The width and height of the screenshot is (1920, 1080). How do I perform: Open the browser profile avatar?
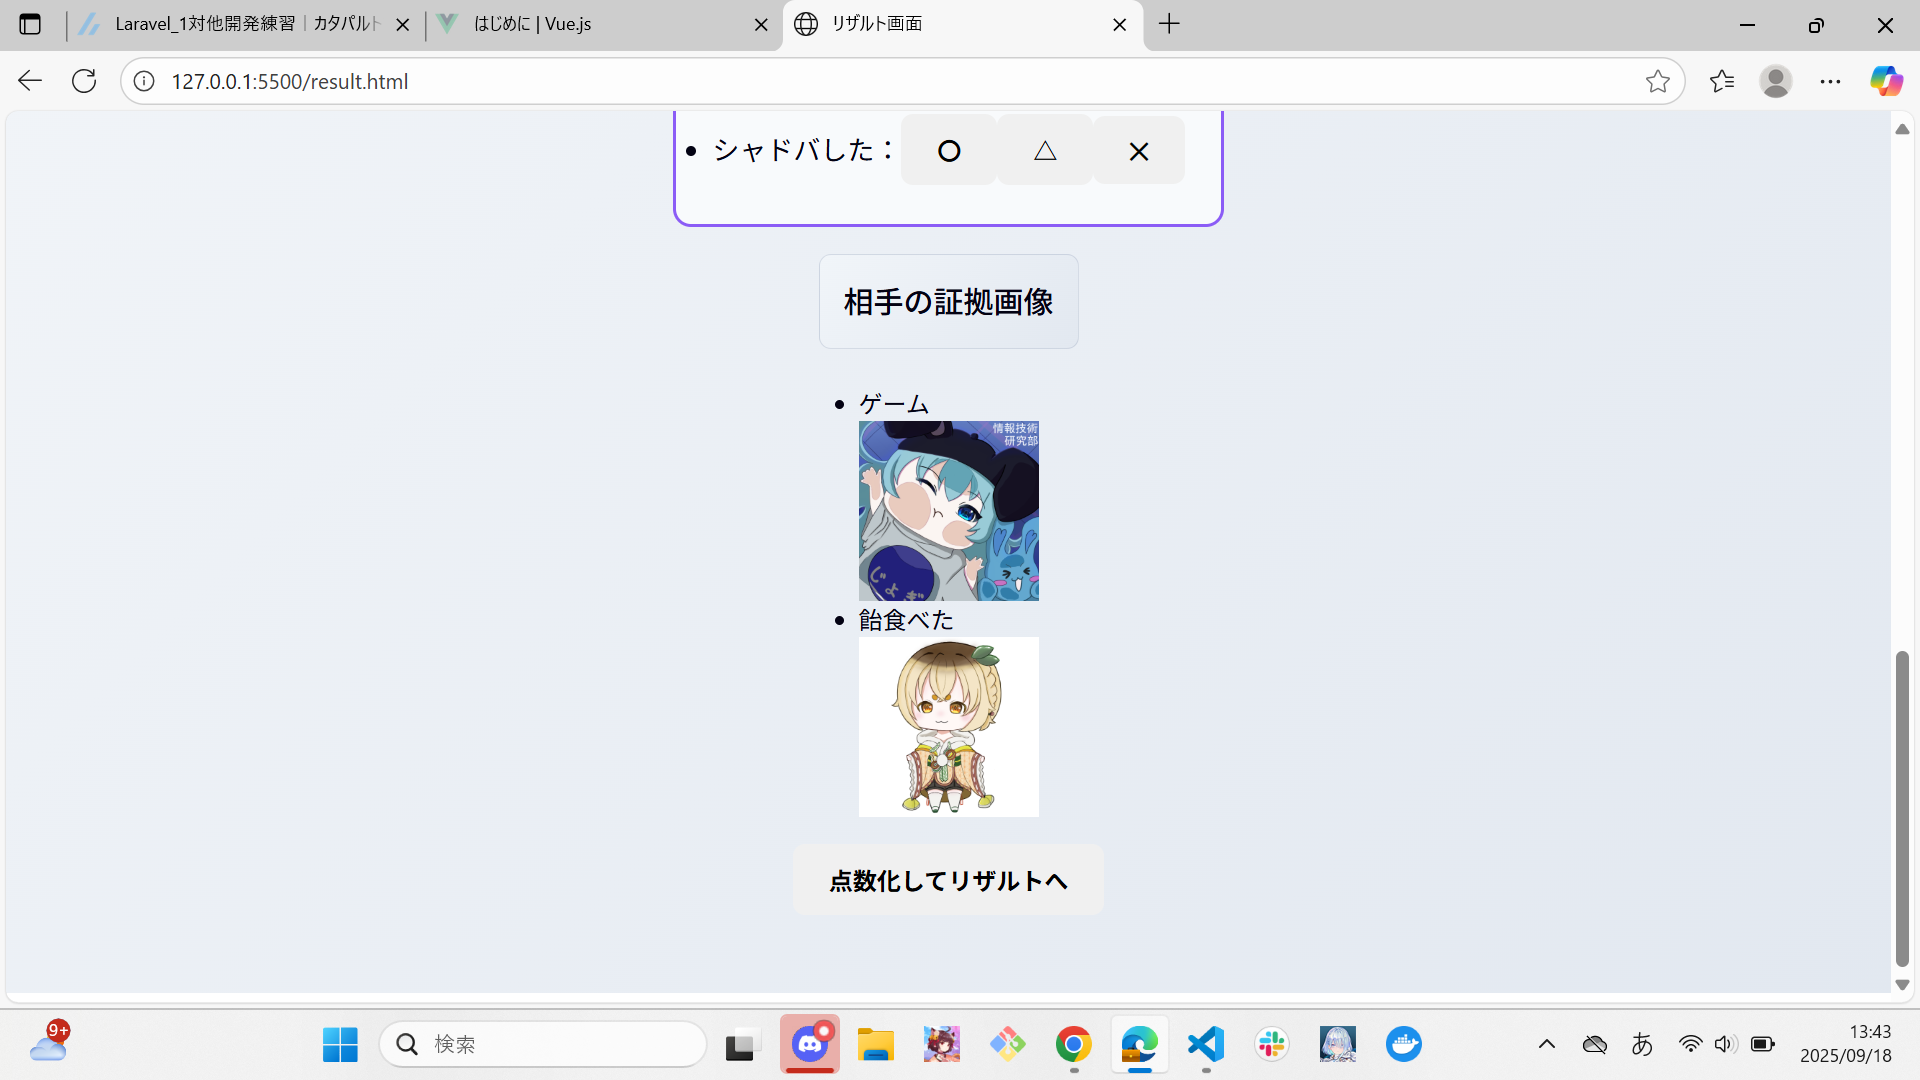1776,81
